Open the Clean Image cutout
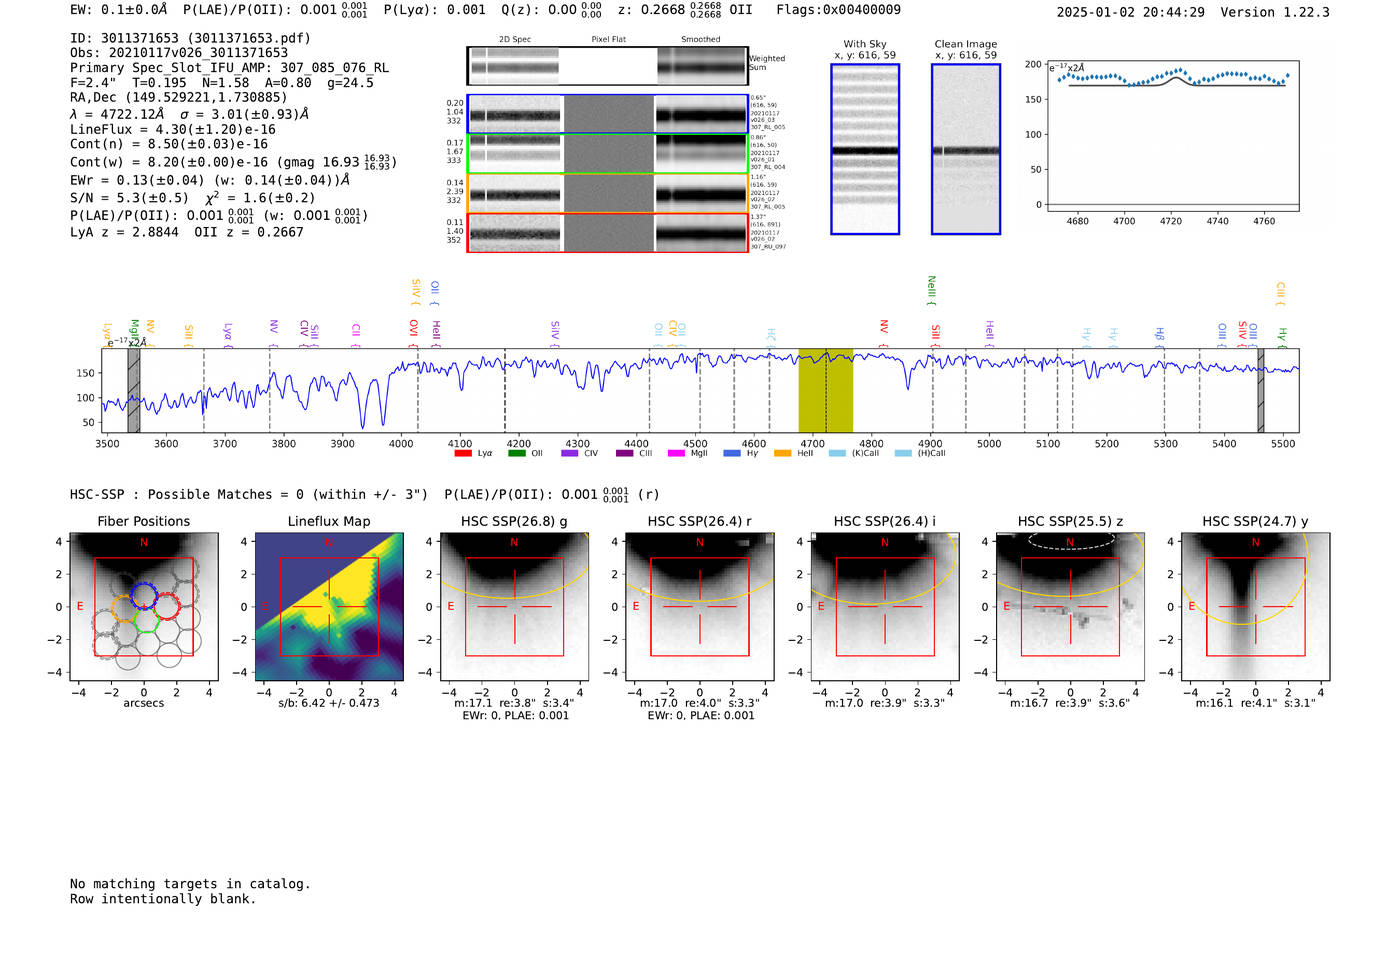The image size is (1400, 953). [x=966, y=149]
